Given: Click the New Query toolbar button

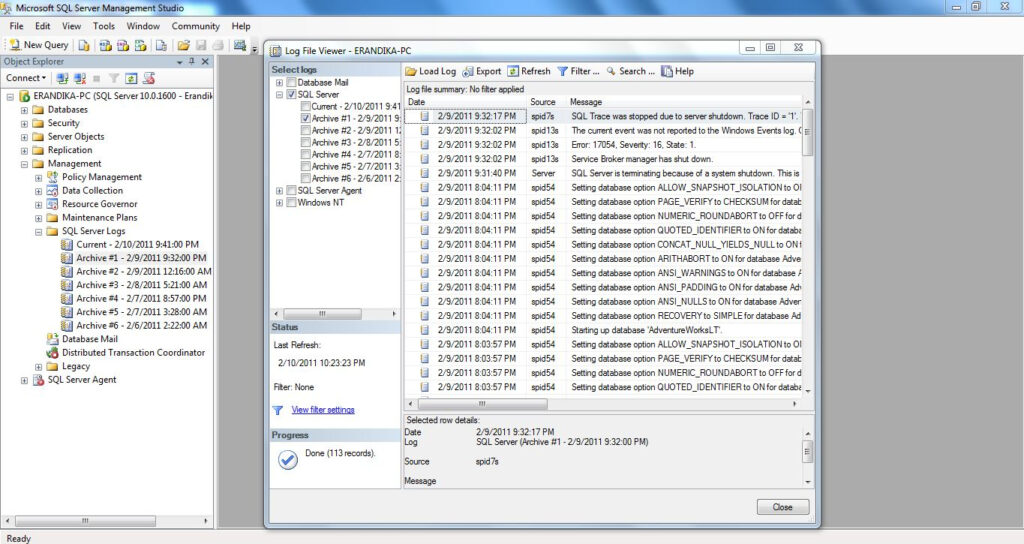Looking at the screenshot, I should 39,44.
